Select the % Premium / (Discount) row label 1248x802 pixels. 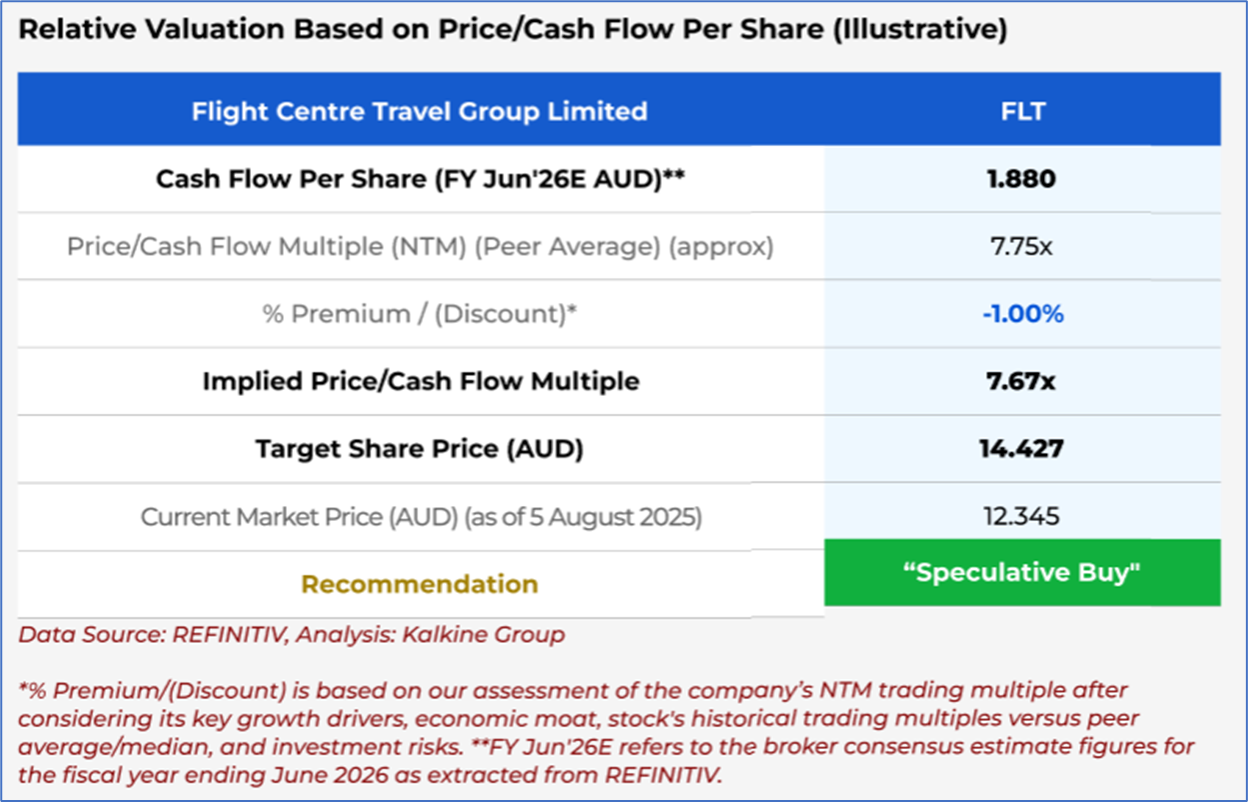420,314
